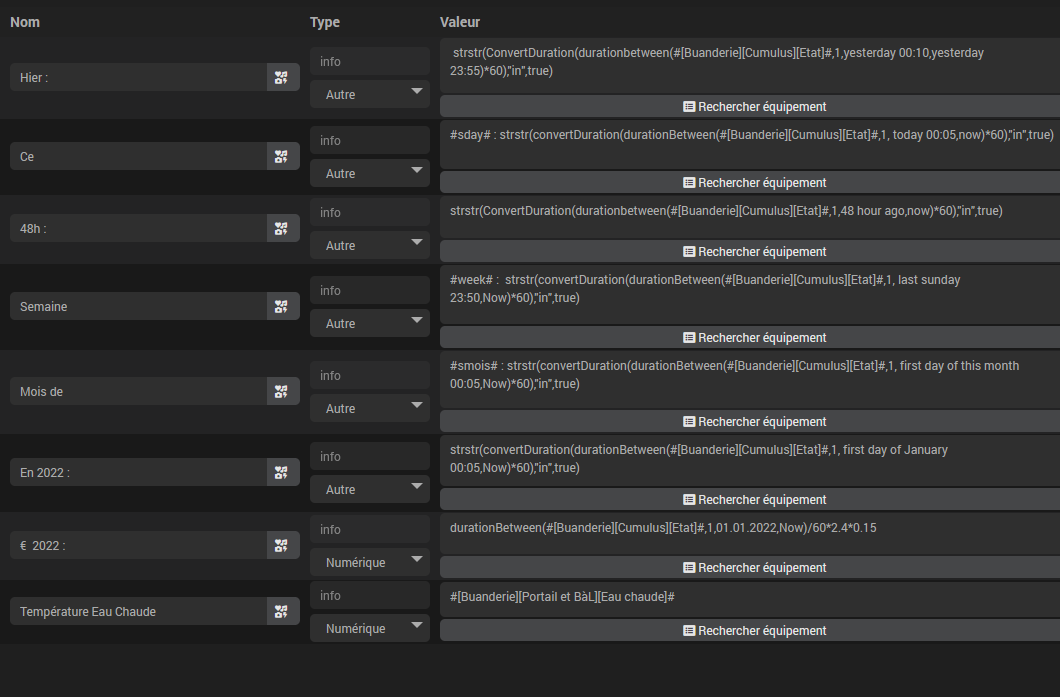The image size is (1060, 697).
Task: Click the 'Mois de' name field
Action: 139,391
